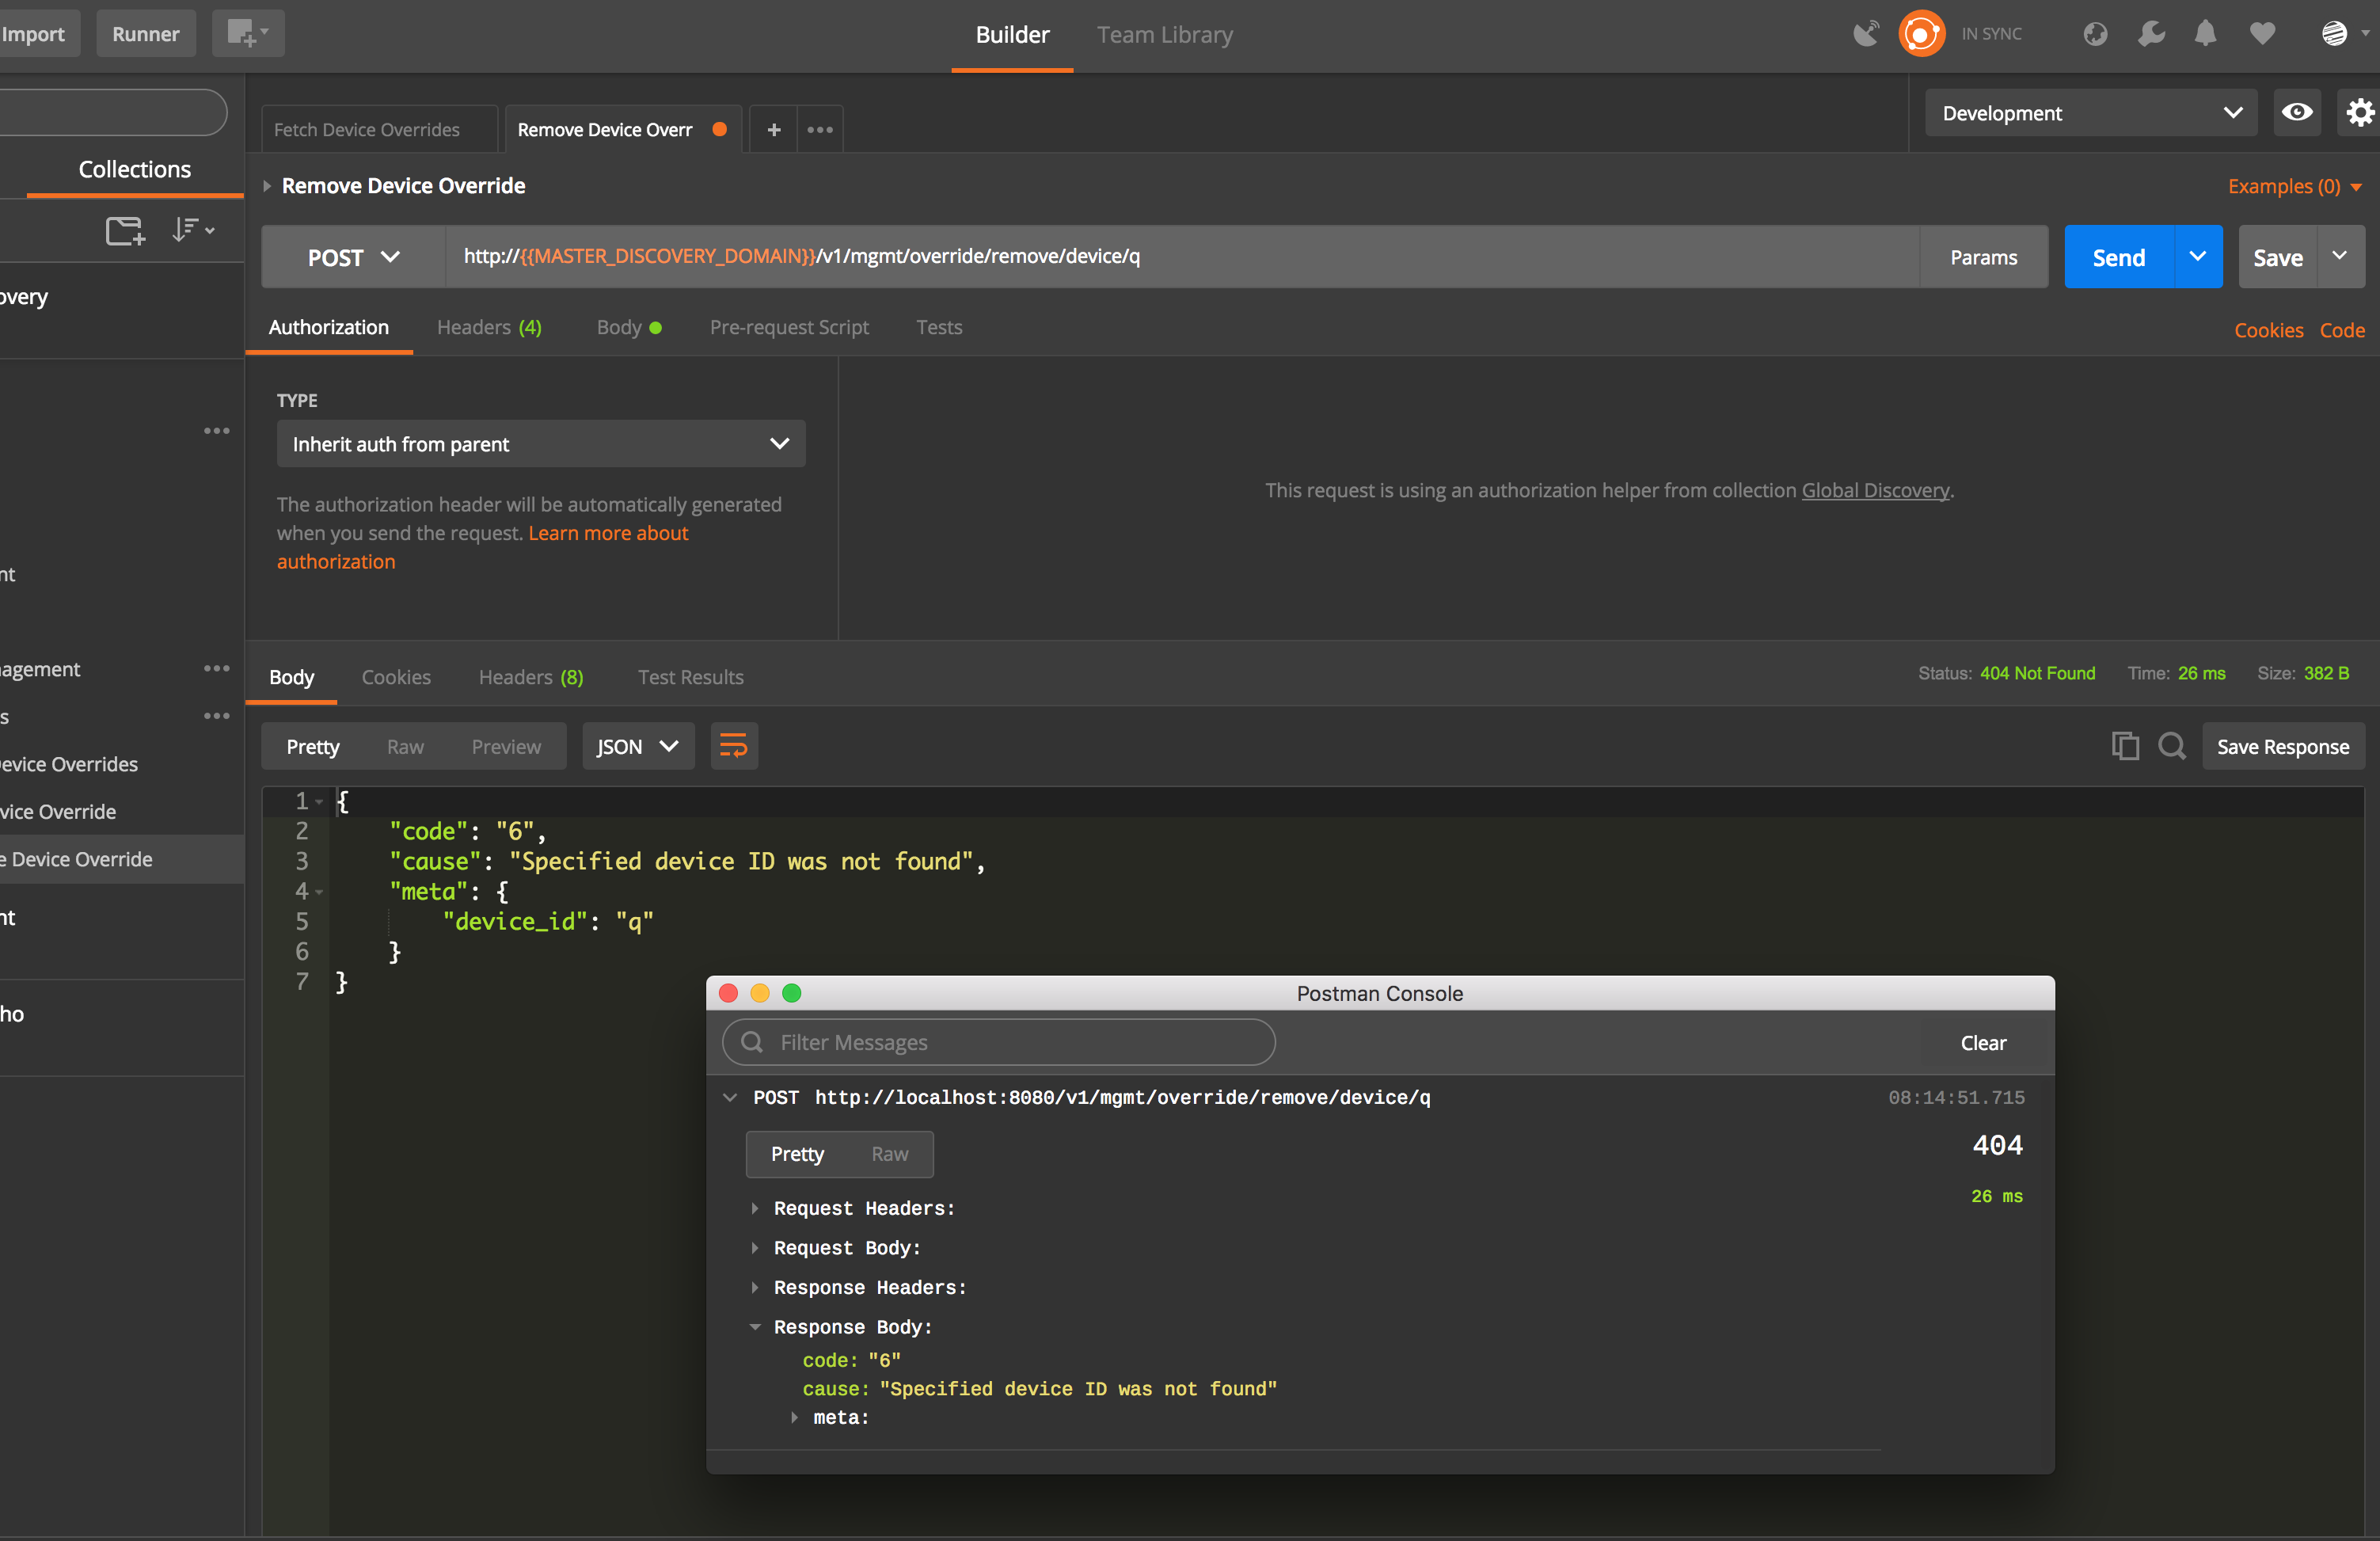This screenshot has height=1541, width=2380.
Task: Open the notifications bell icon
Action: pos(2205,33)
